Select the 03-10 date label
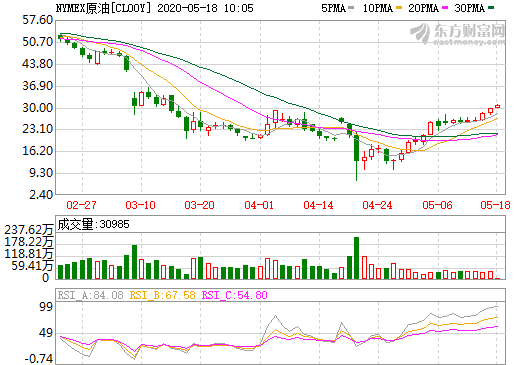 pos(141,205)
